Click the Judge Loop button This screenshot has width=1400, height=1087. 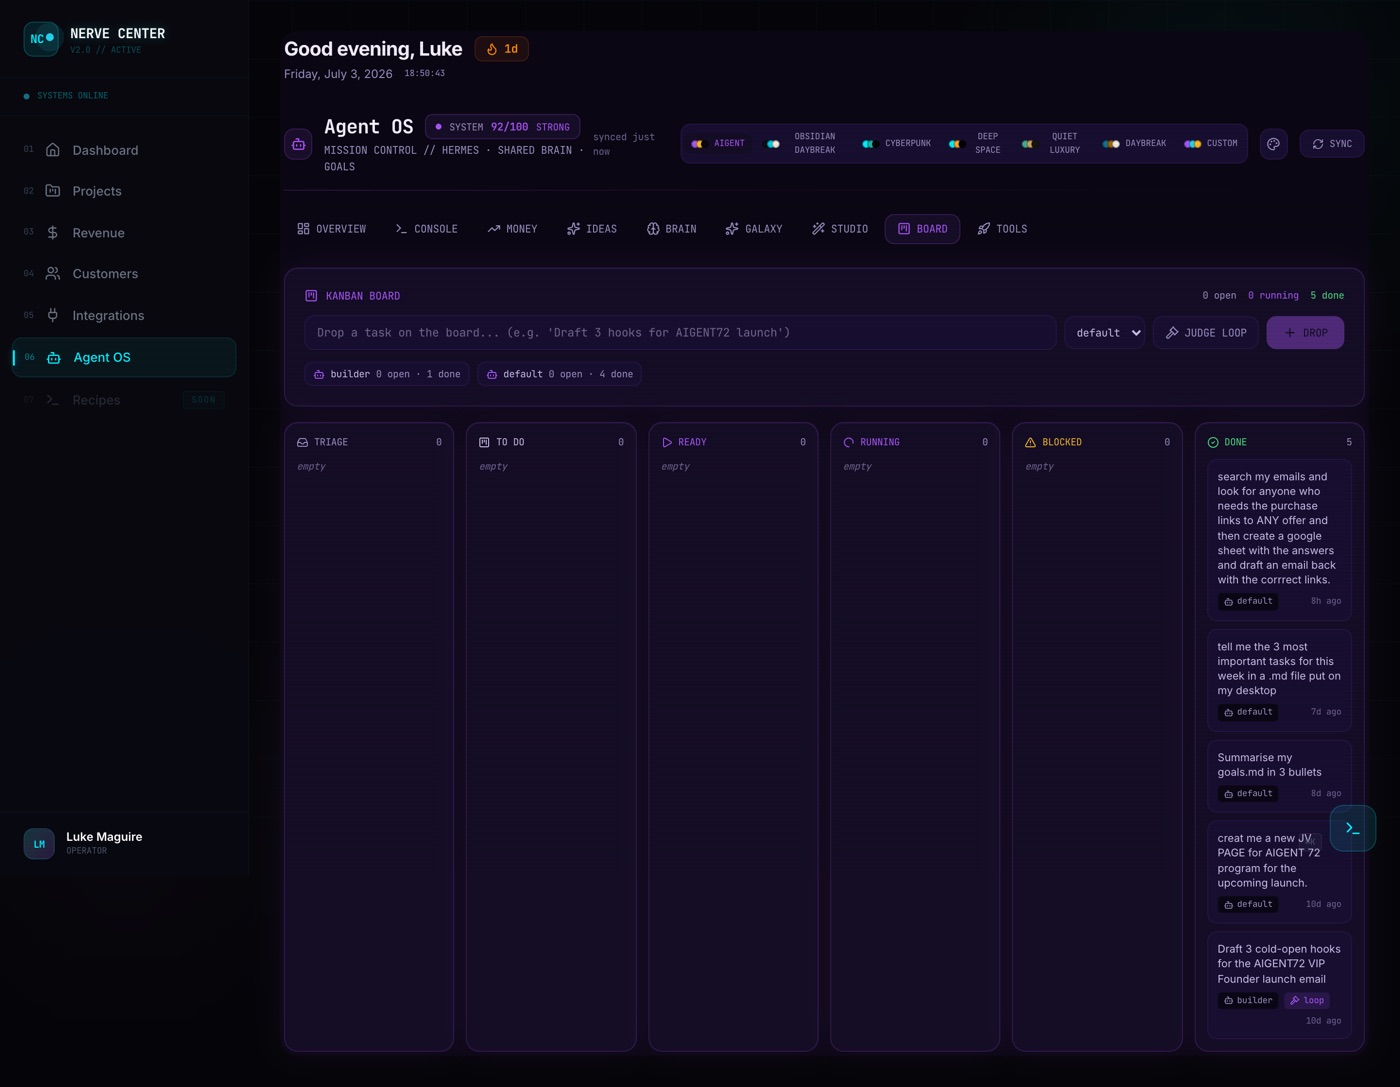point(1206,333)
